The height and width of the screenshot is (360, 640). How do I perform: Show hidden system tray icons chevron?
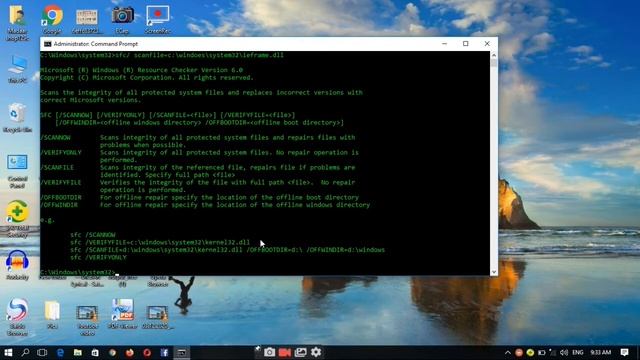pyautogui.click(x=508, y=352)
